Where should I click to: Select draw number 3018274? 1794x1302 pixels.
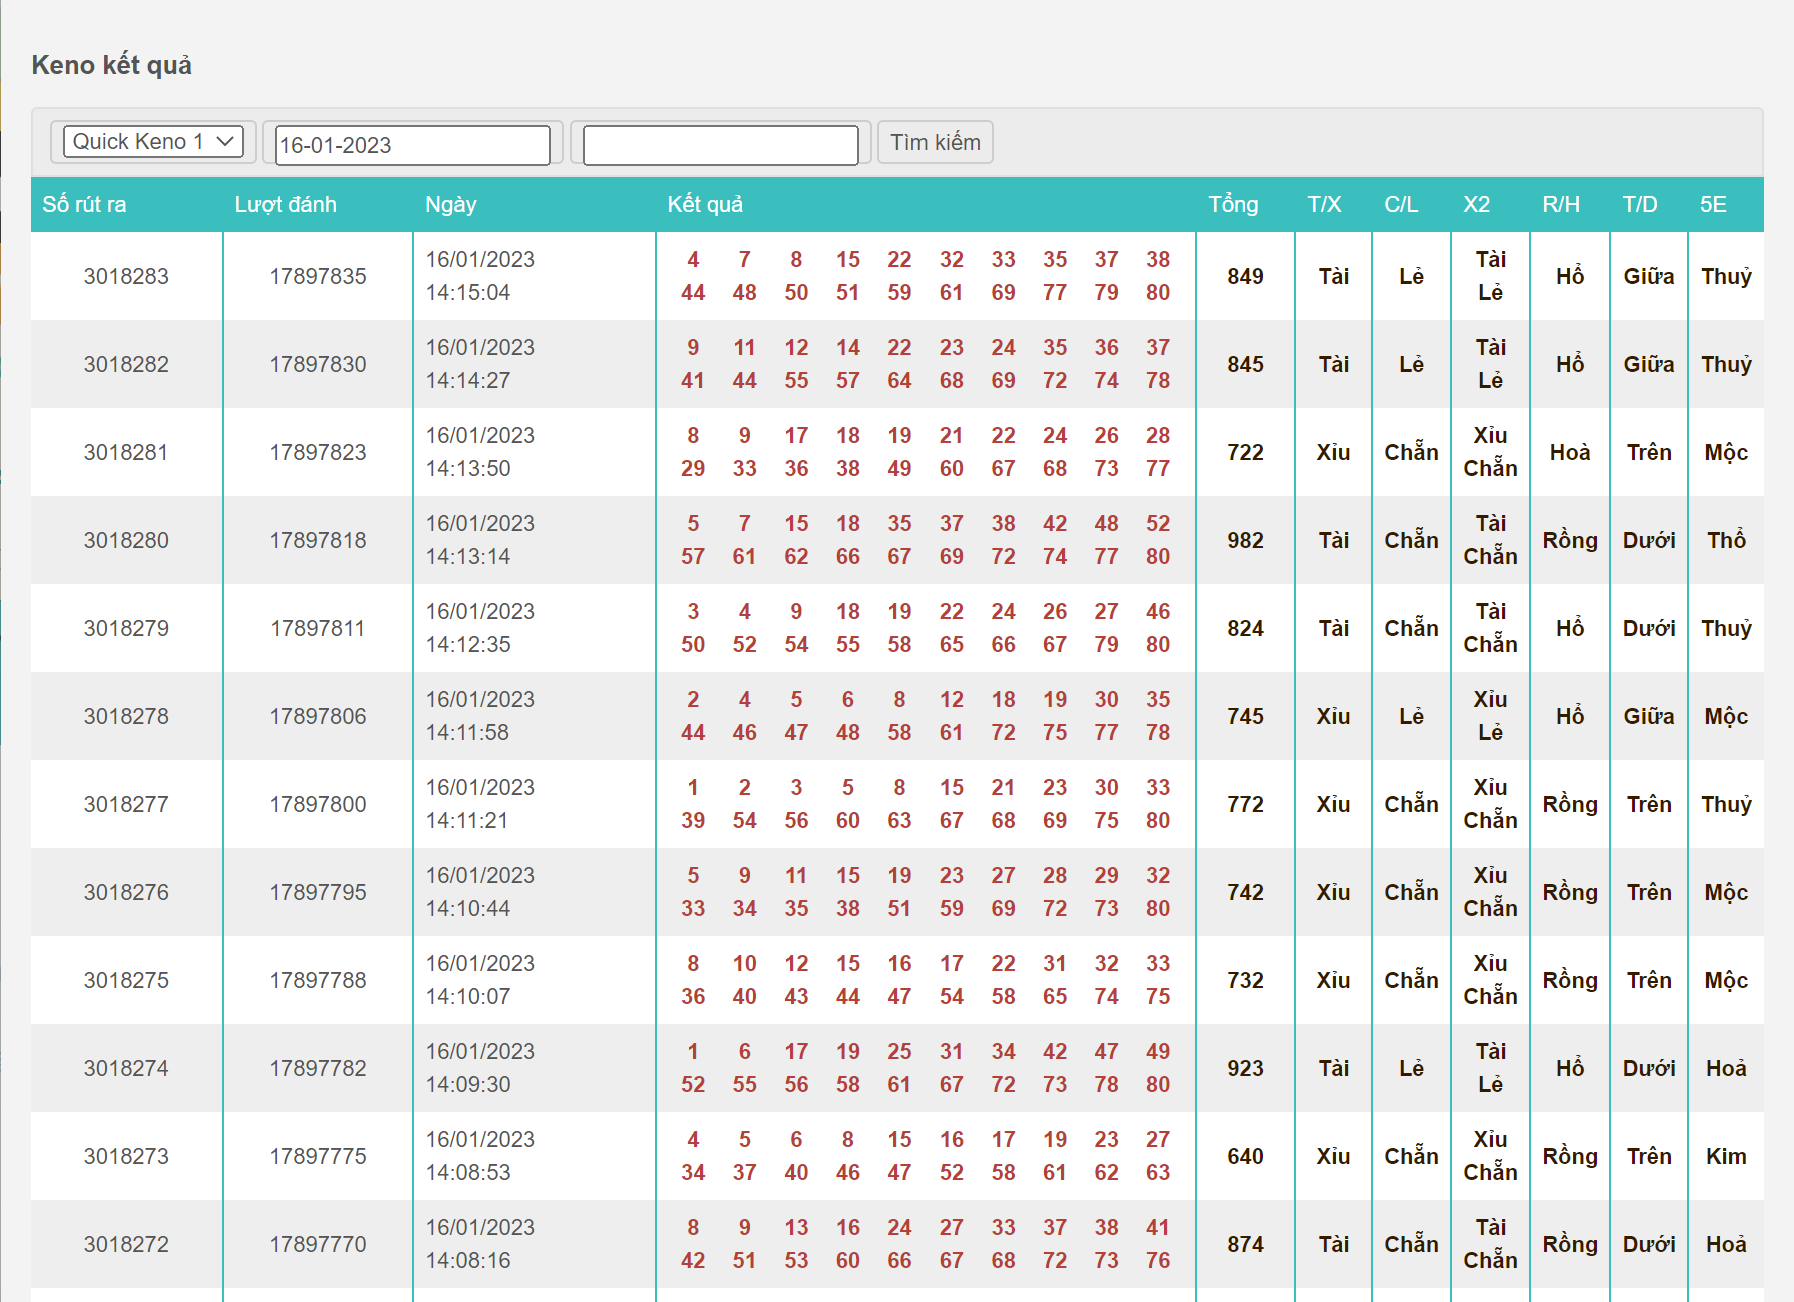[x=126, y=1068]
